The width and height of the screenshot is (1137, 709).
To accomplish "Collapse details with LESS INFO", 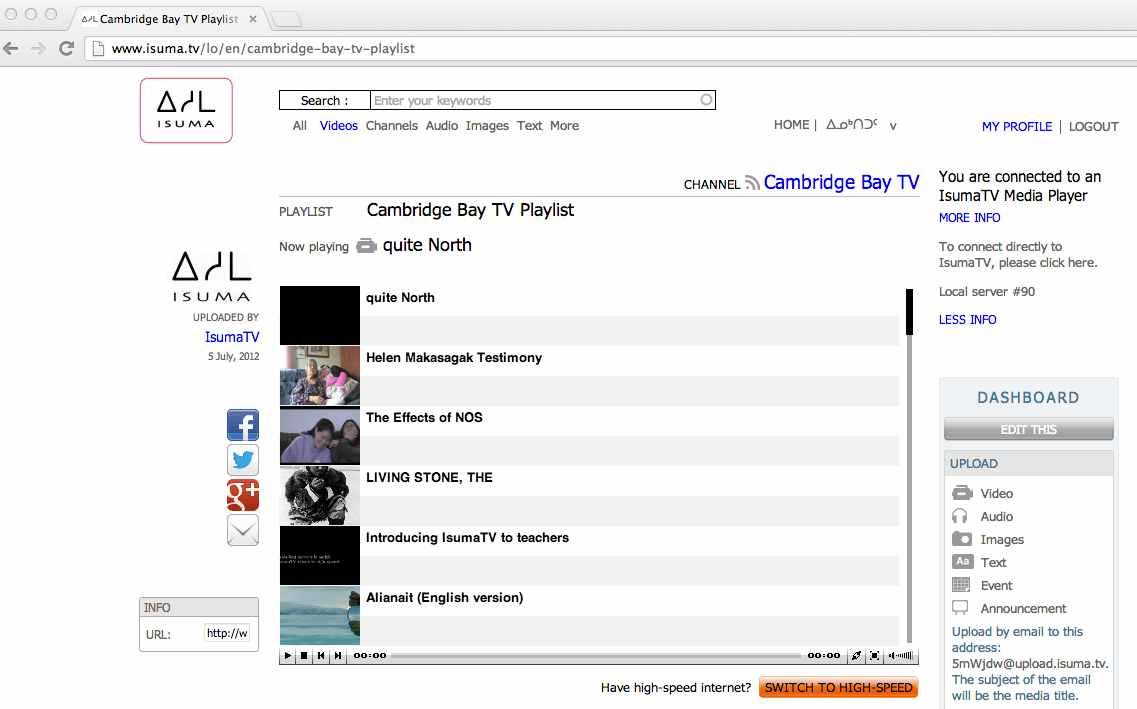I will coord(967,320).
